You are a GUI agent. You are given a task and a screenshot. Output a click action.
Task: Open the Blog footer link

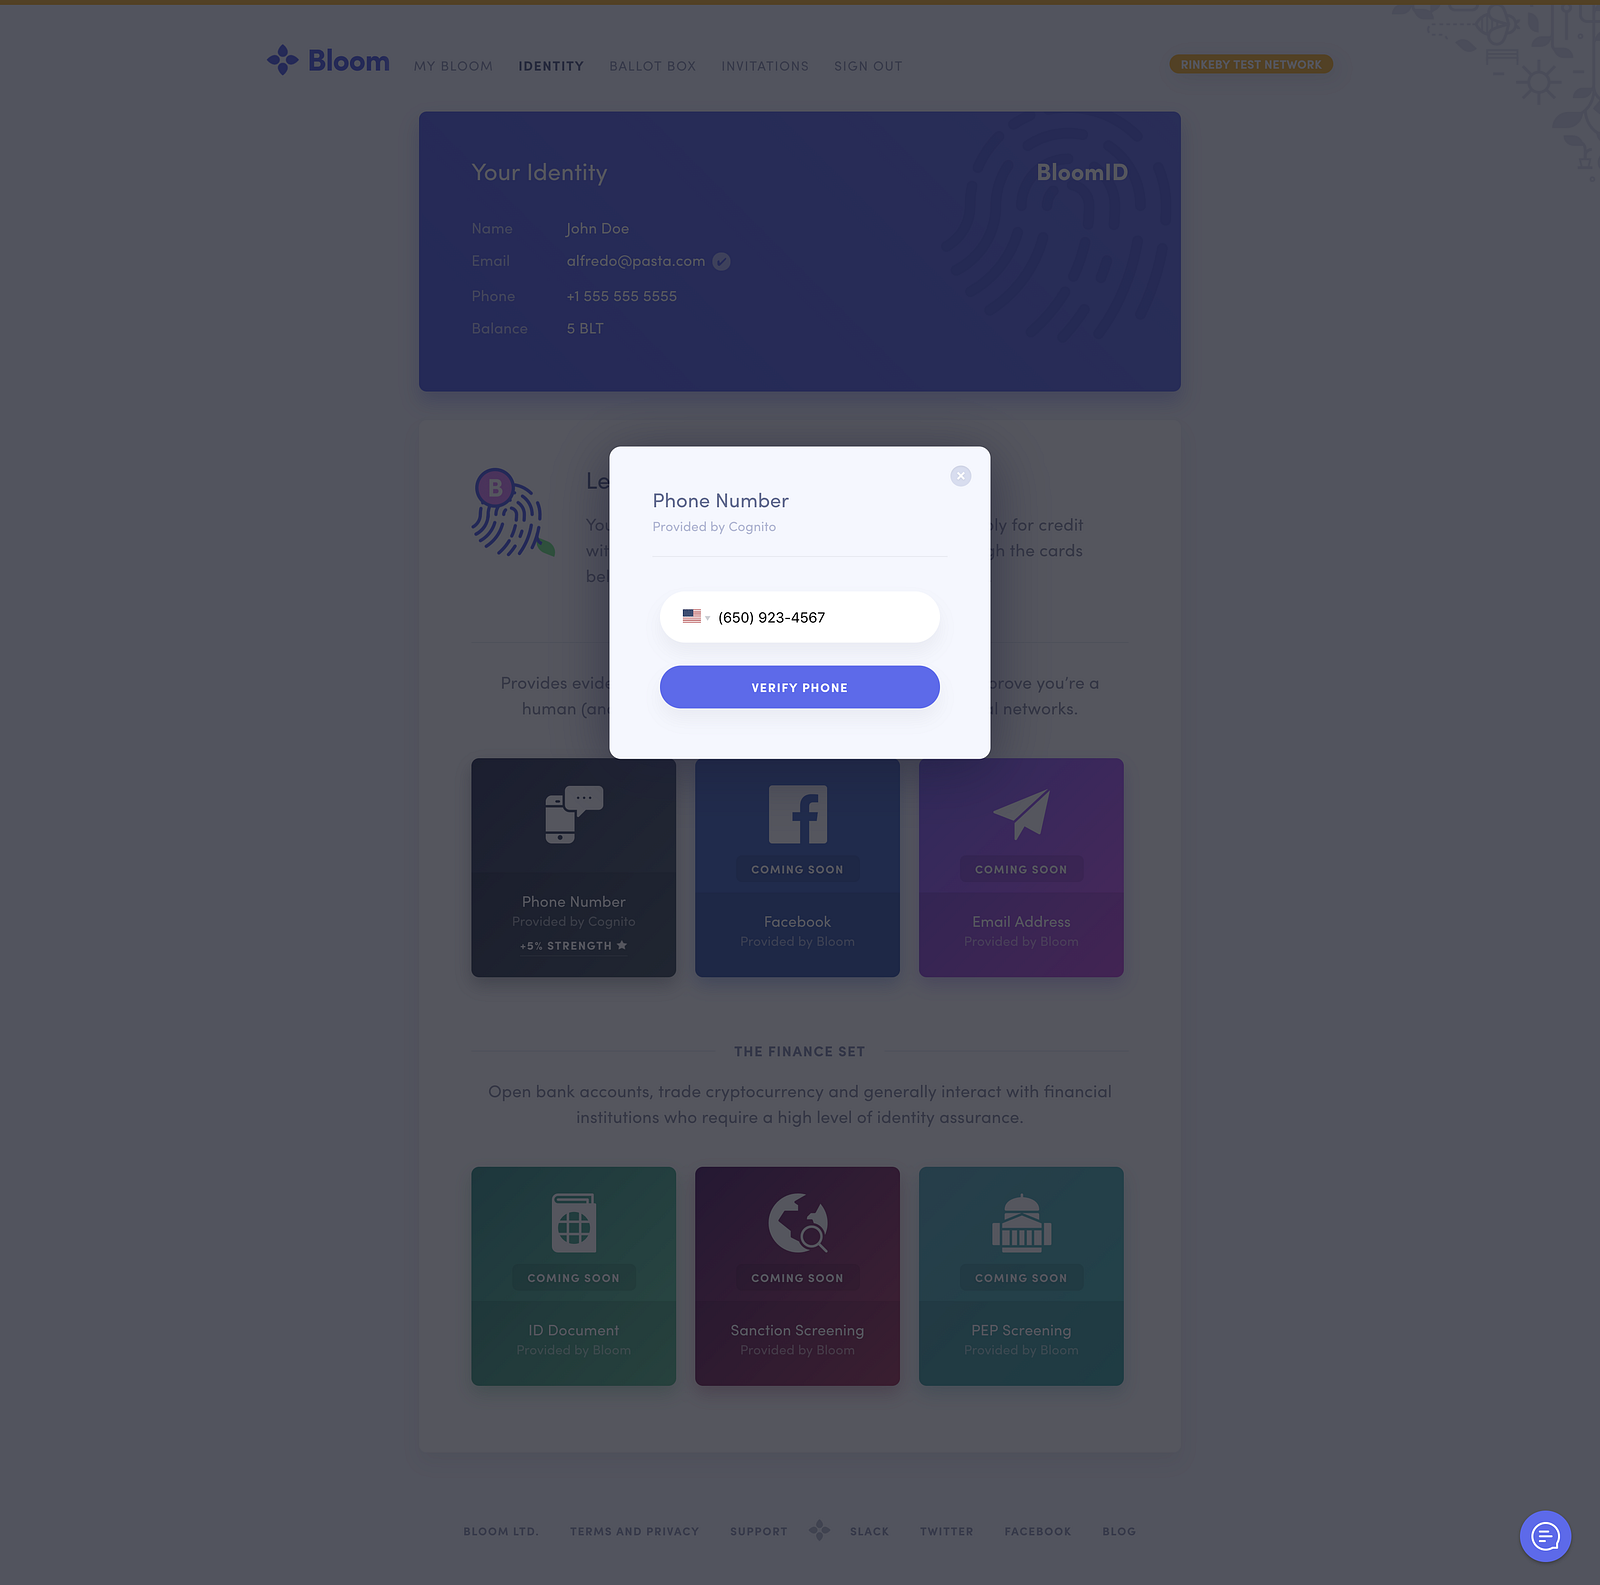coord(1119,1532)
